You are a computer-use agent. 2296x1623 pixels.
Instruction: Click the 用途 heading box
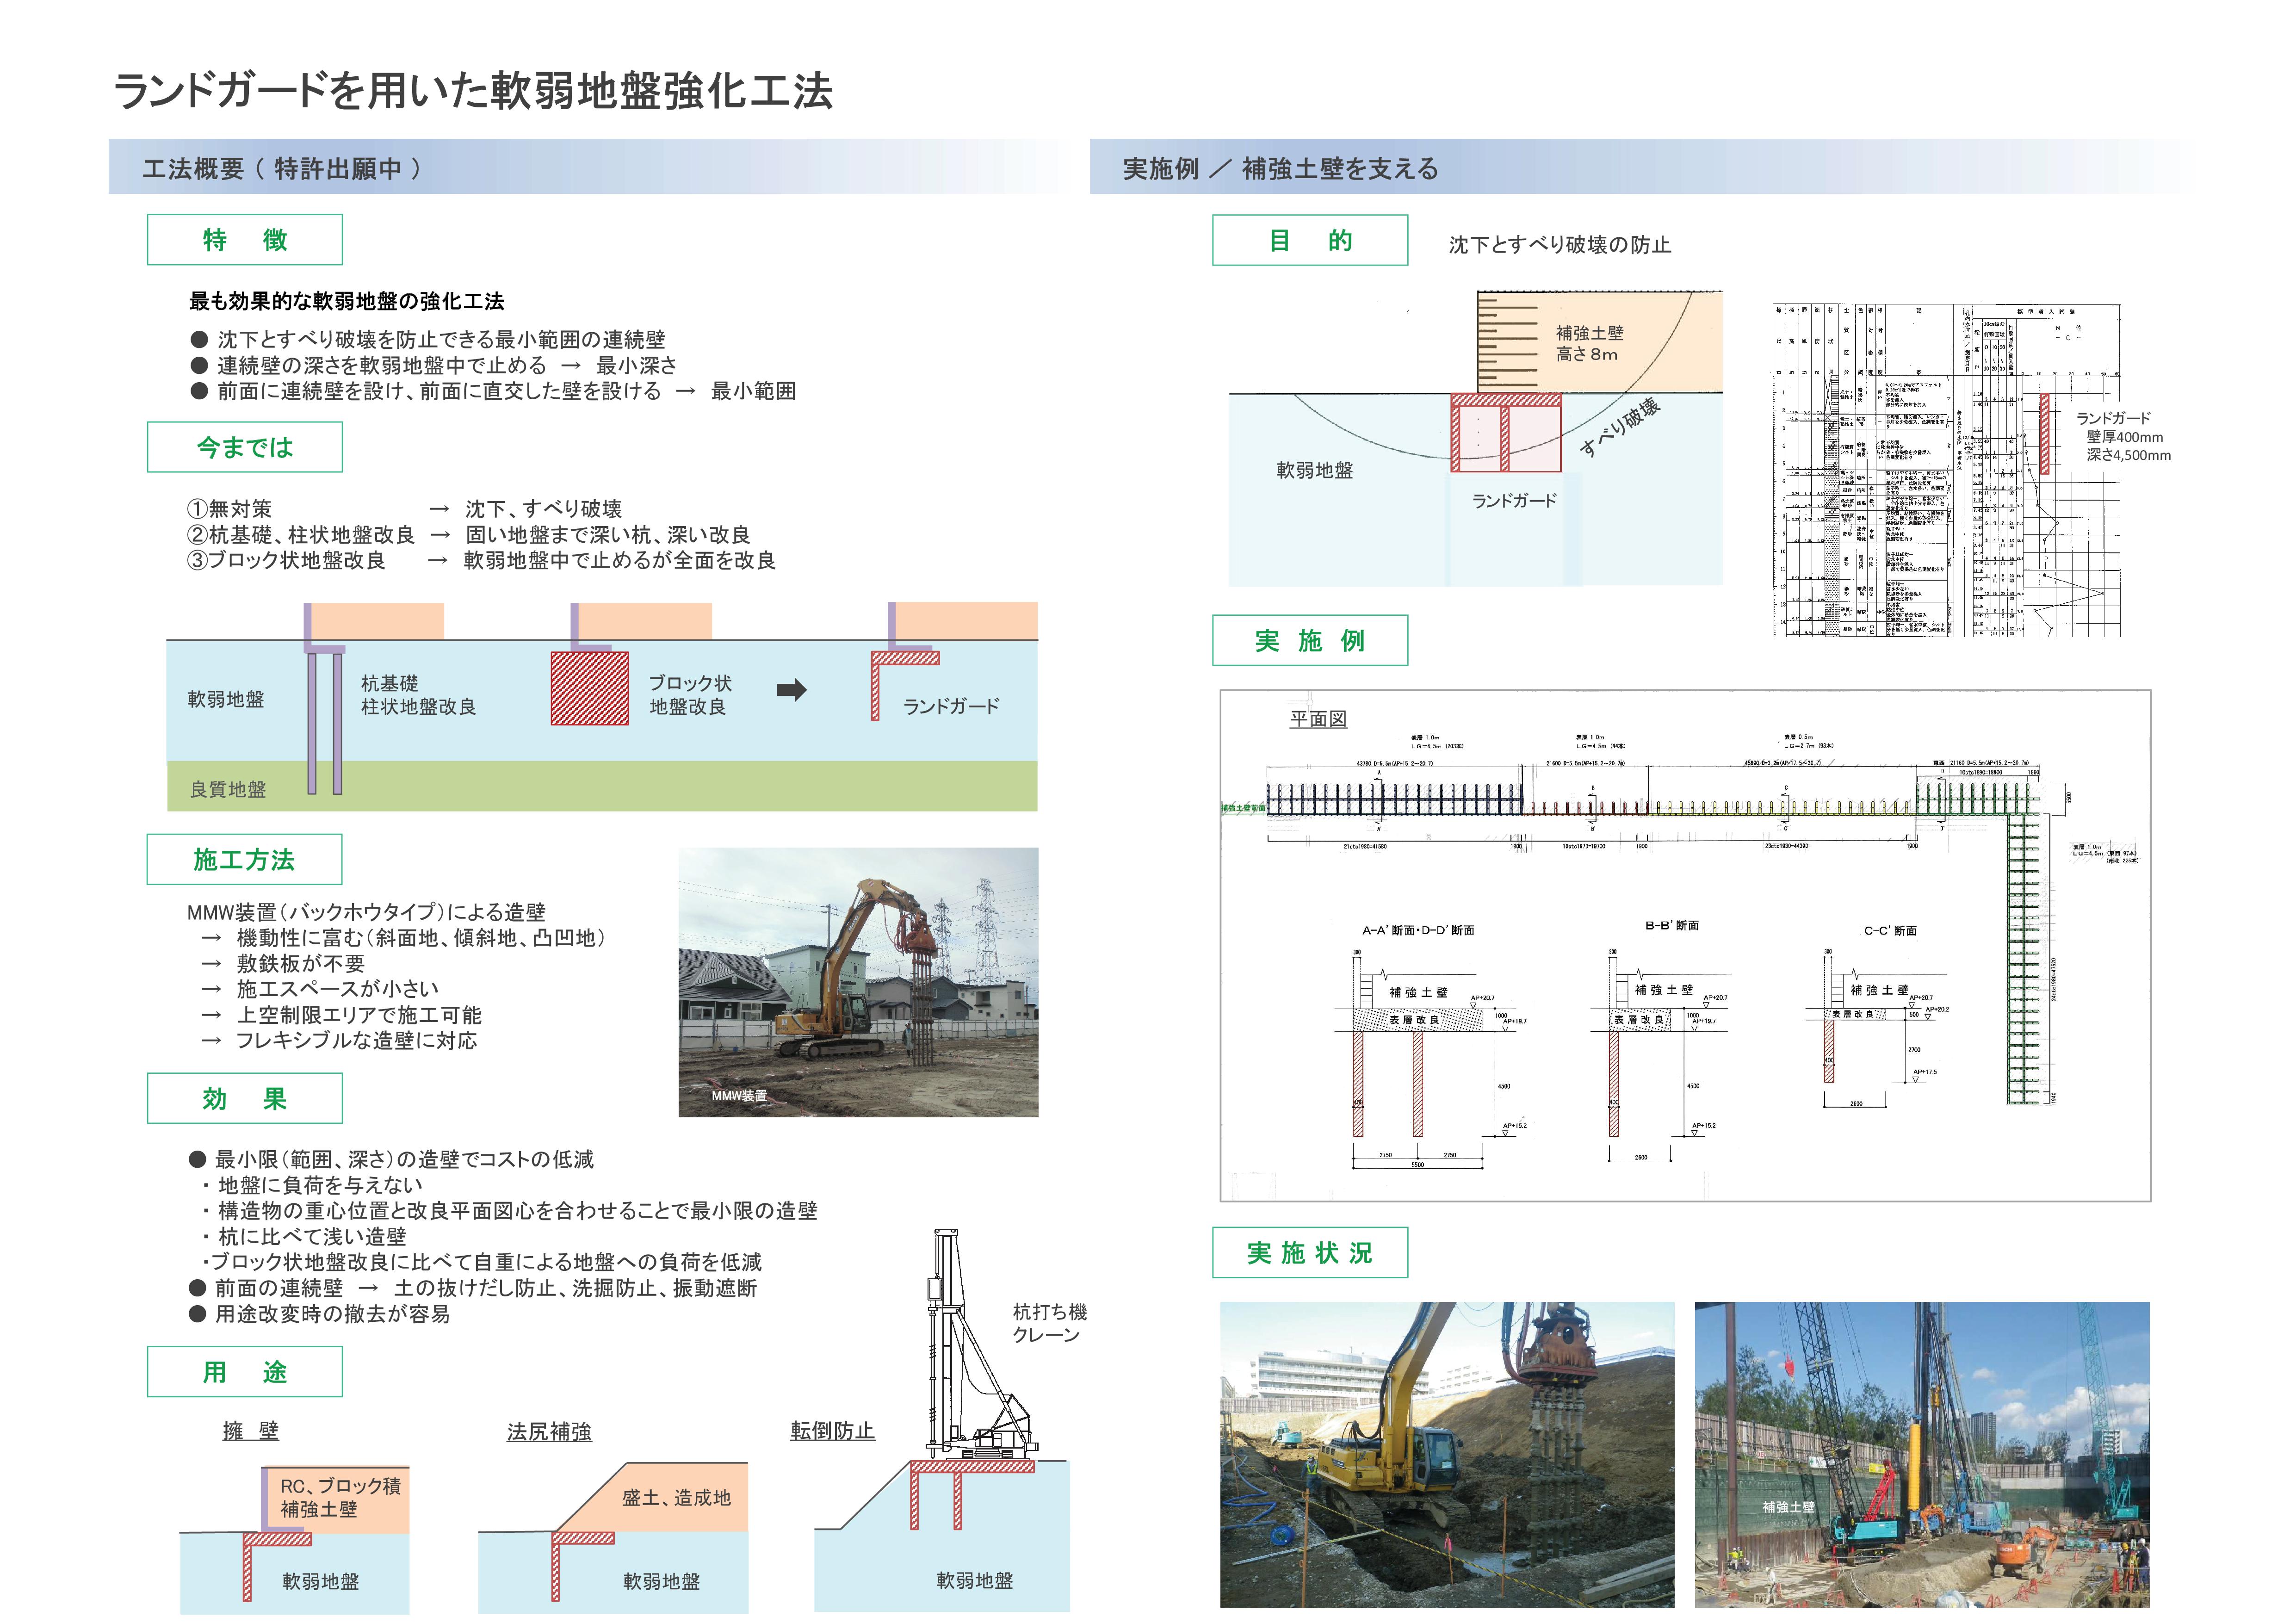[x=245, y=1371]
